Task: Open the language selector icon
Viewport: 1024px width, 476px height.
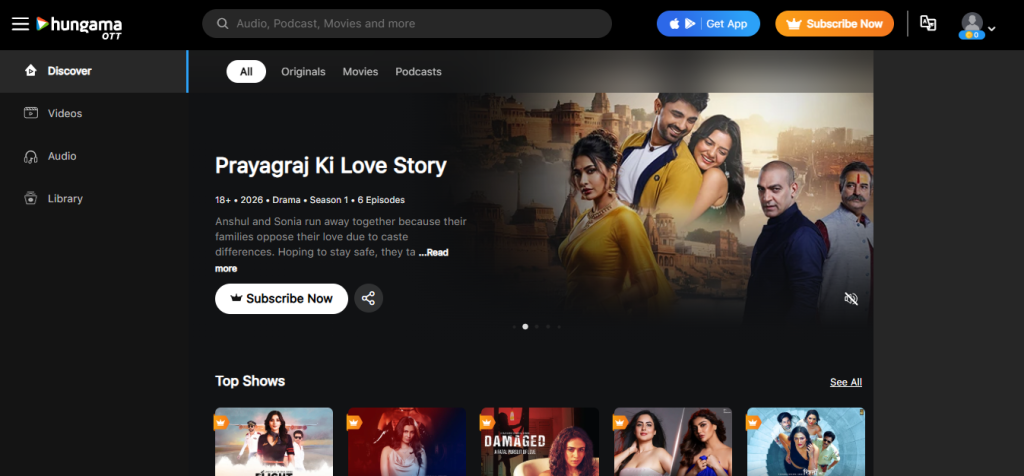Action: (928, 24)
